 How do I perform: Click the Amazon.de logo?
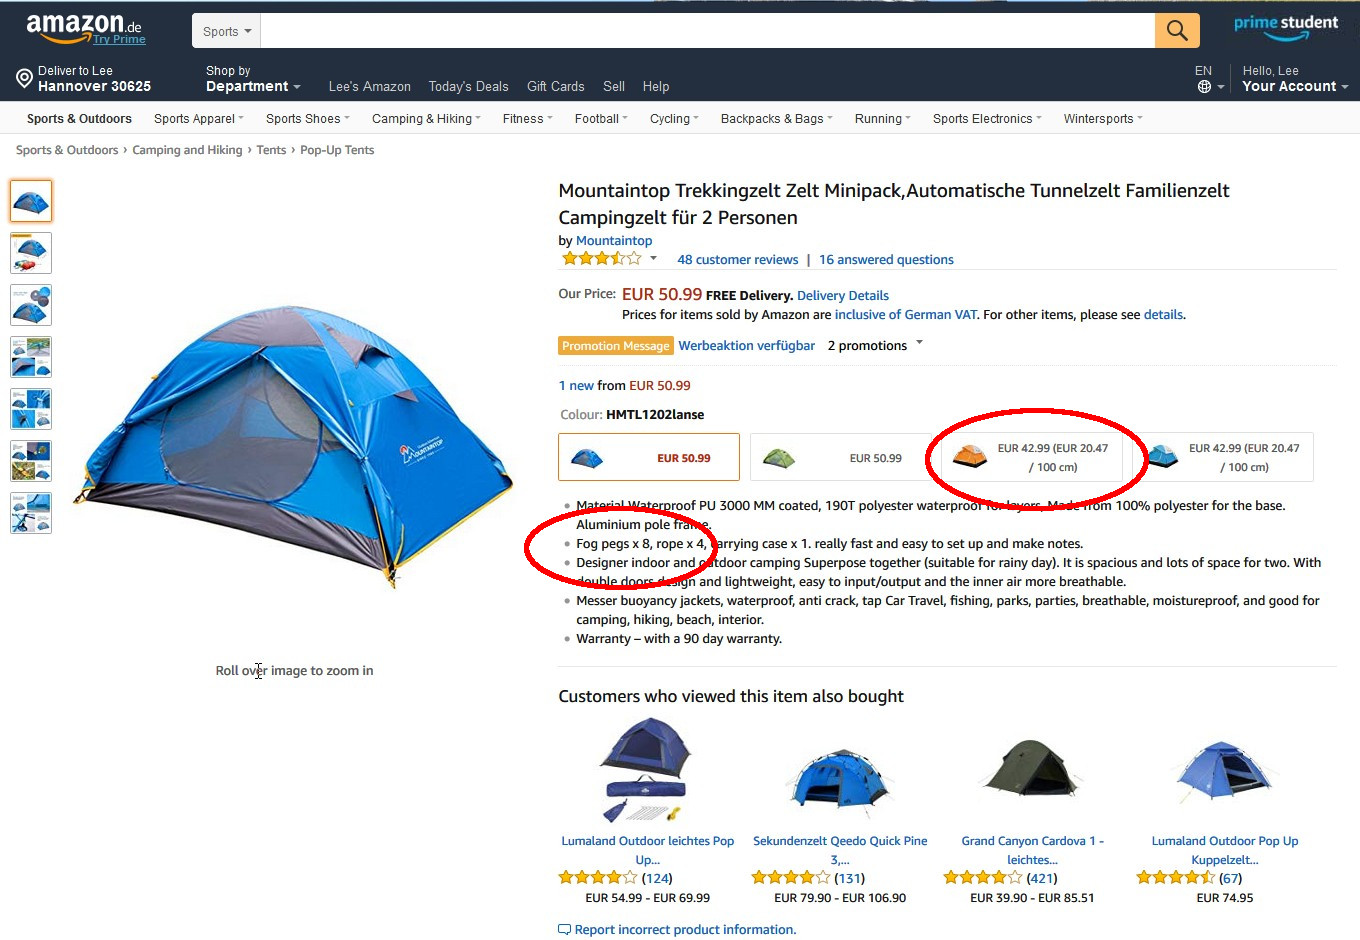(84, 26)
